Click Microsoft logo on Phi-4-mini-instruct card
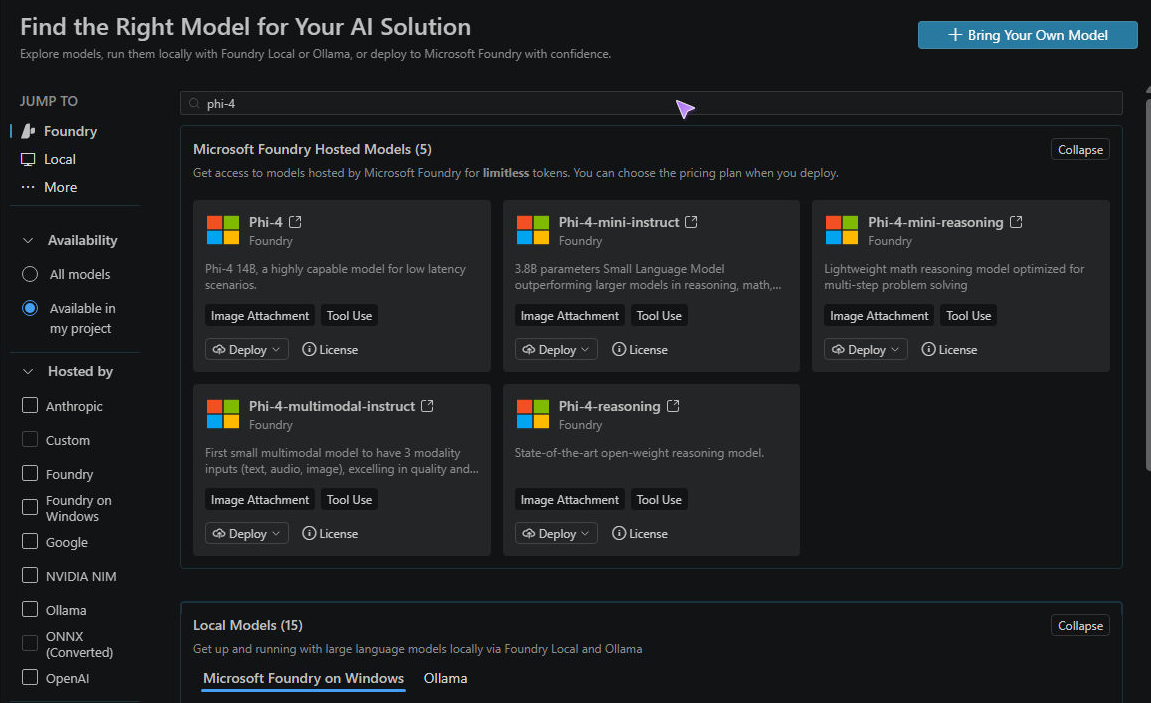 (533, 230)
